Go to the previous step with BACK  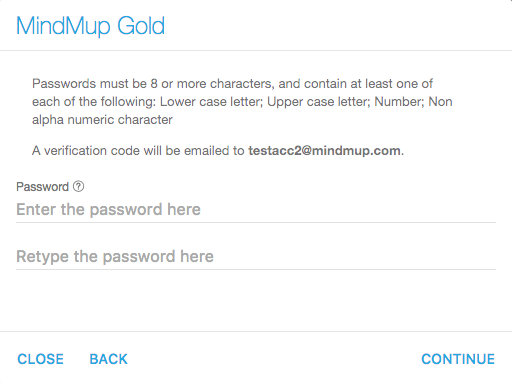[108, 359]
